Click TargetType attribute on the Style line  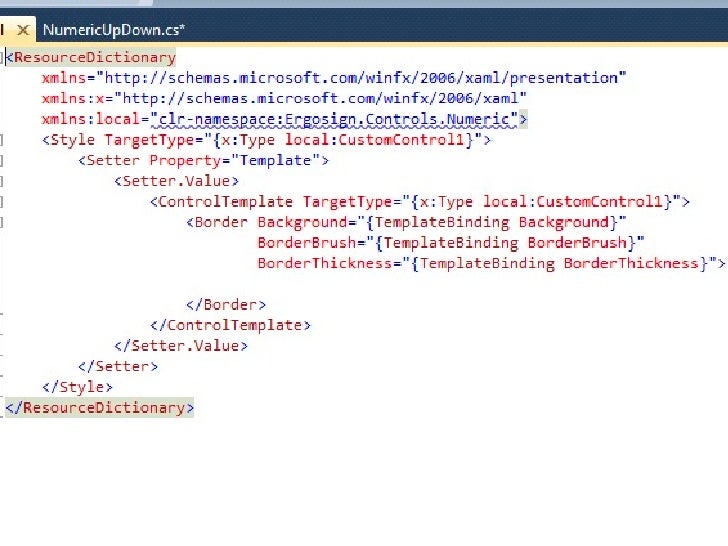coord(150,140)
